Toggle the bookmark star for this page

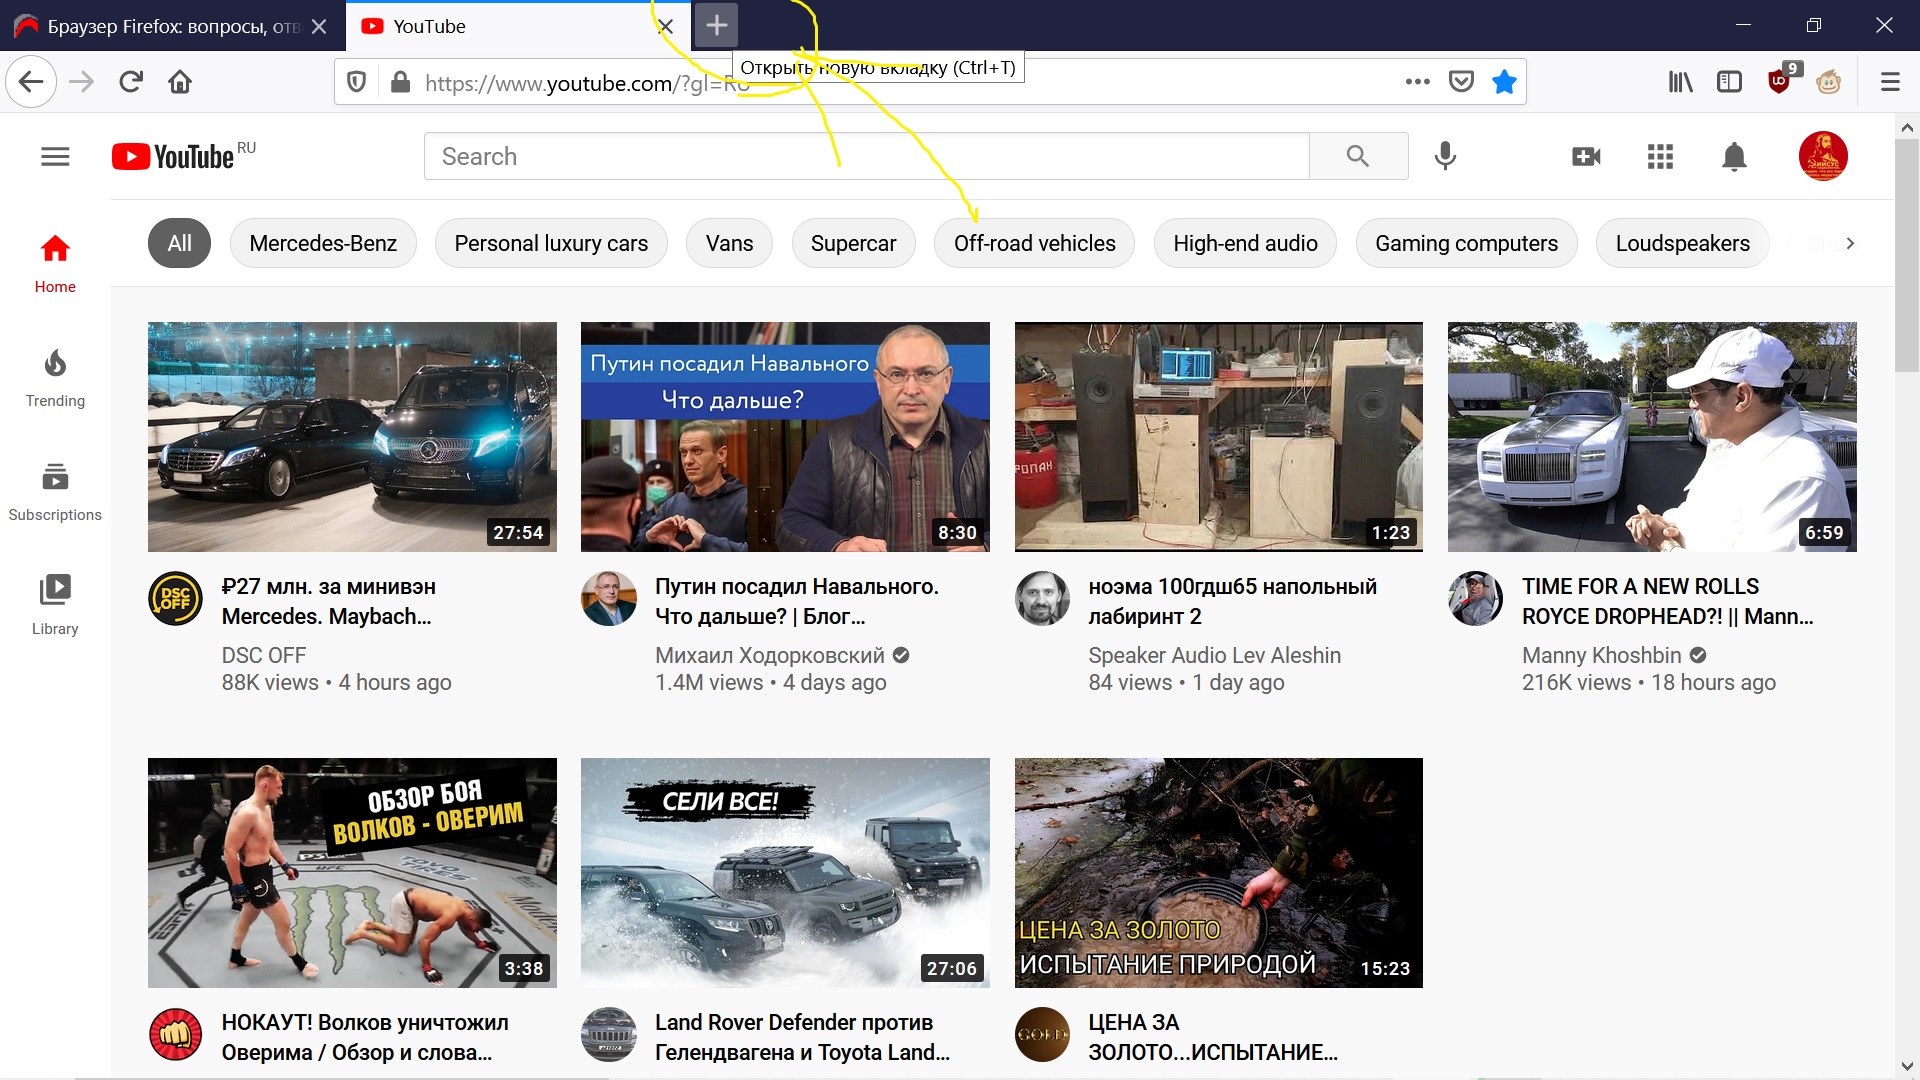coord(1504,82)
